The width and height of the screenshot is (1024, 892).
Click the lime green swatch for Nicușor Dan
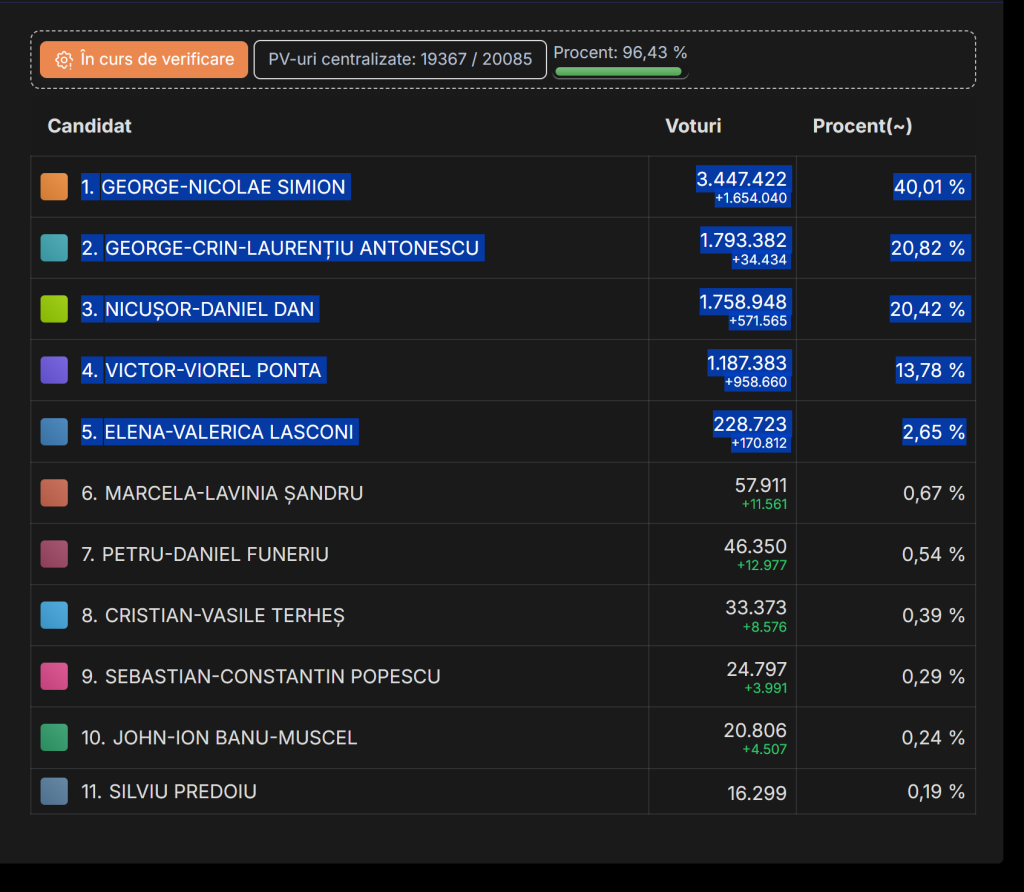pos(54,309)
